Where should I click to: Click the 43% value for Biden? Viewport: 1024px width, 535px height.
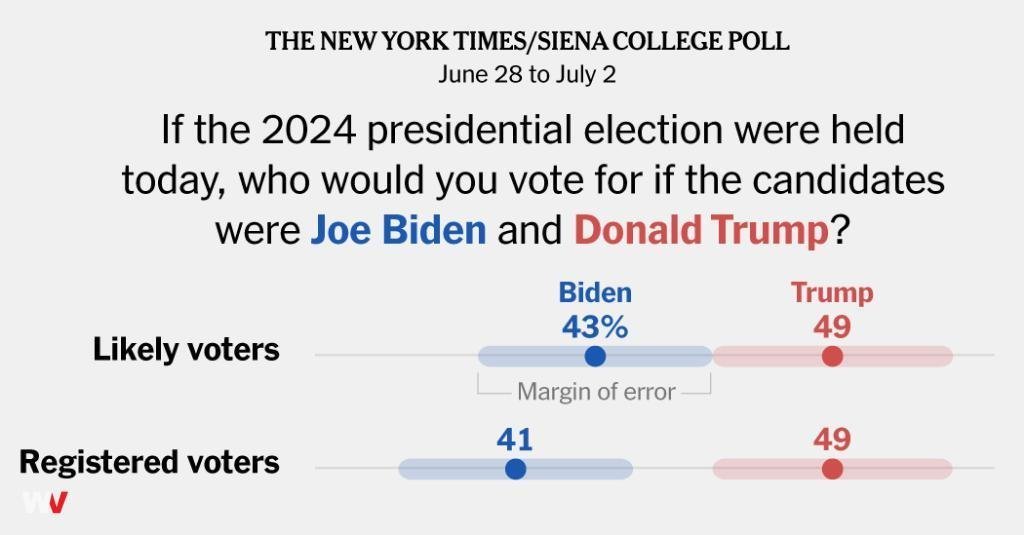point(595,327)
